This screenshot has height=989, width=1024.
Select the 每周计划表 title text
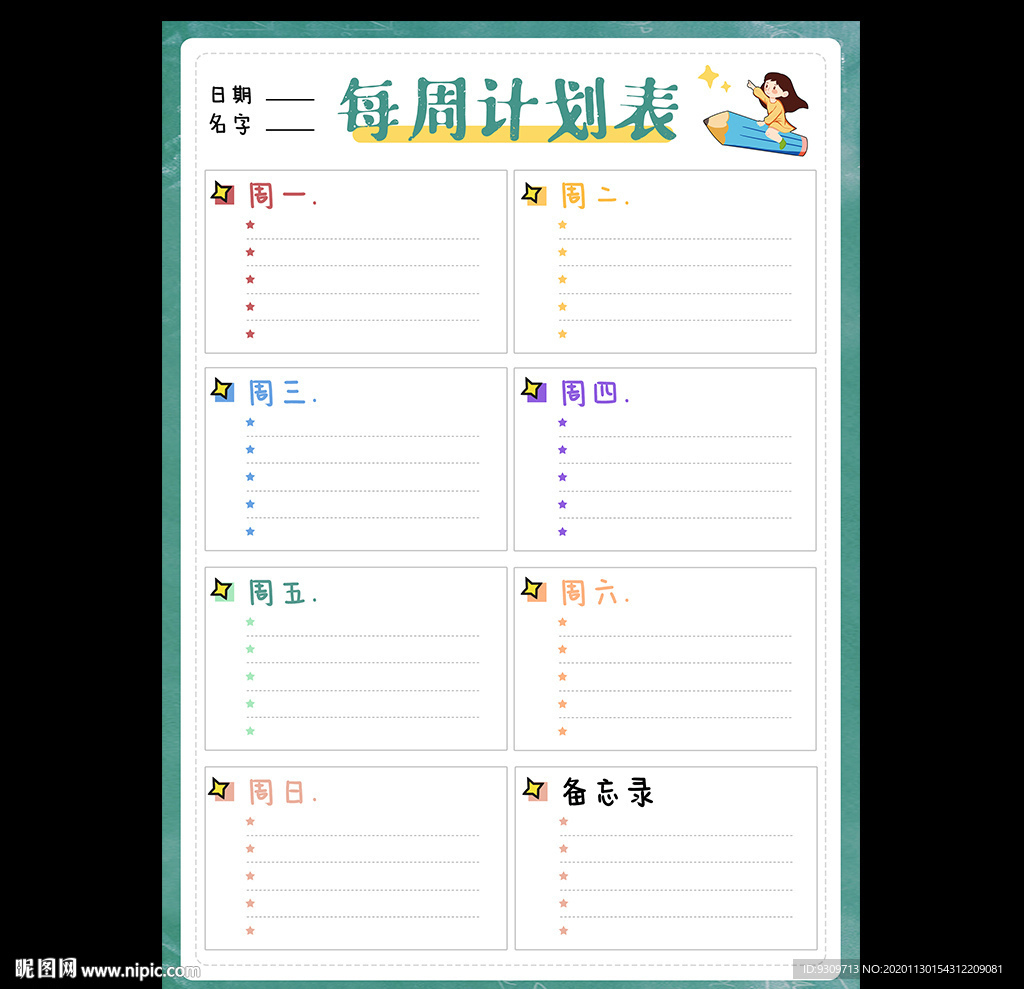point(509,109)
